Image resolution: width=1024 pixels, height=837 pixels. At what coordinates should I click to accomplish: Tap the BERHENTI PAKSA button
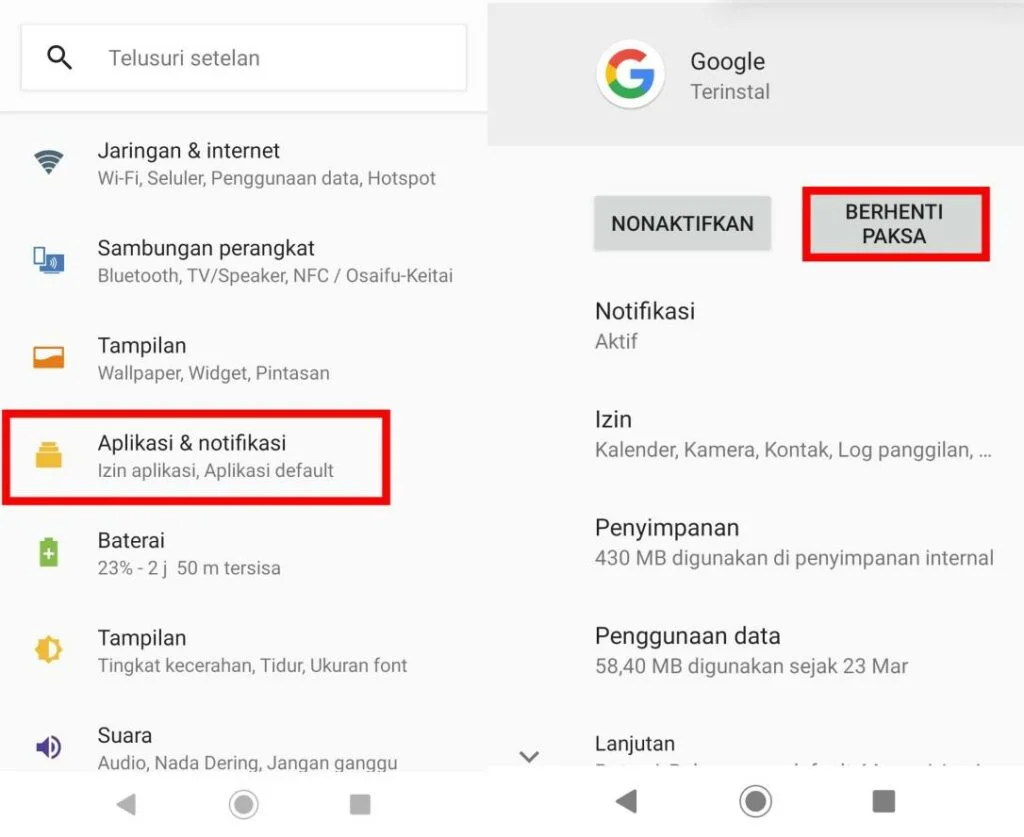point(894,224)
